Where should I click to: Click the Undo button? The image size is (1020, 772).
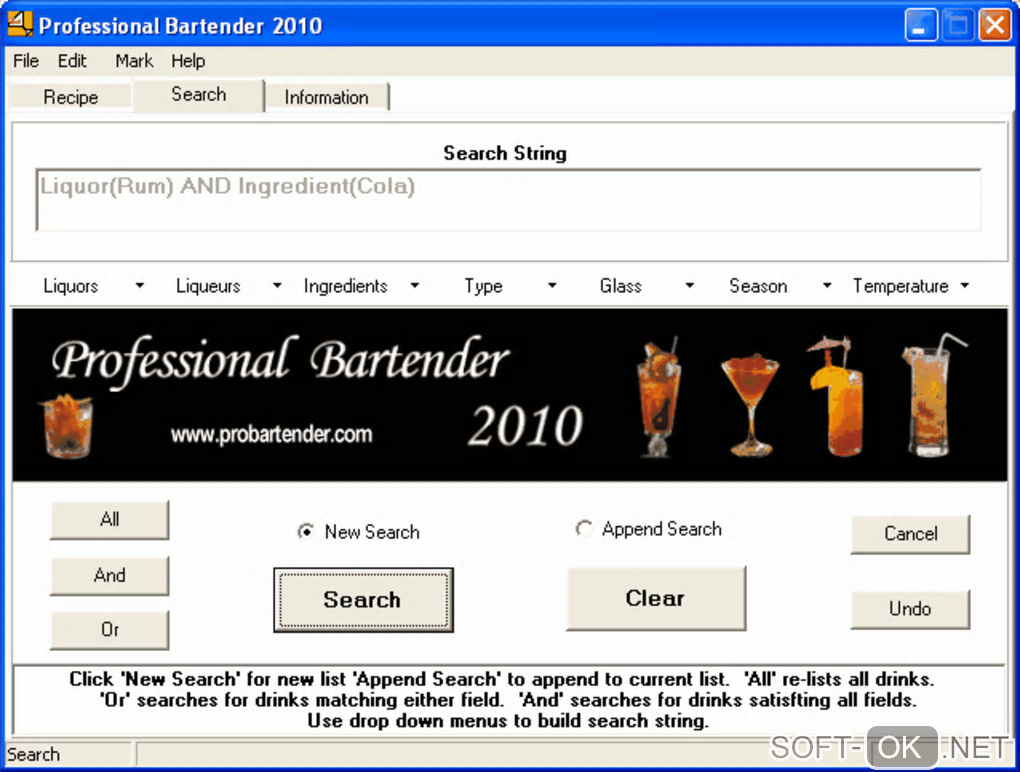pyautogui.click(x=910, y=609)
